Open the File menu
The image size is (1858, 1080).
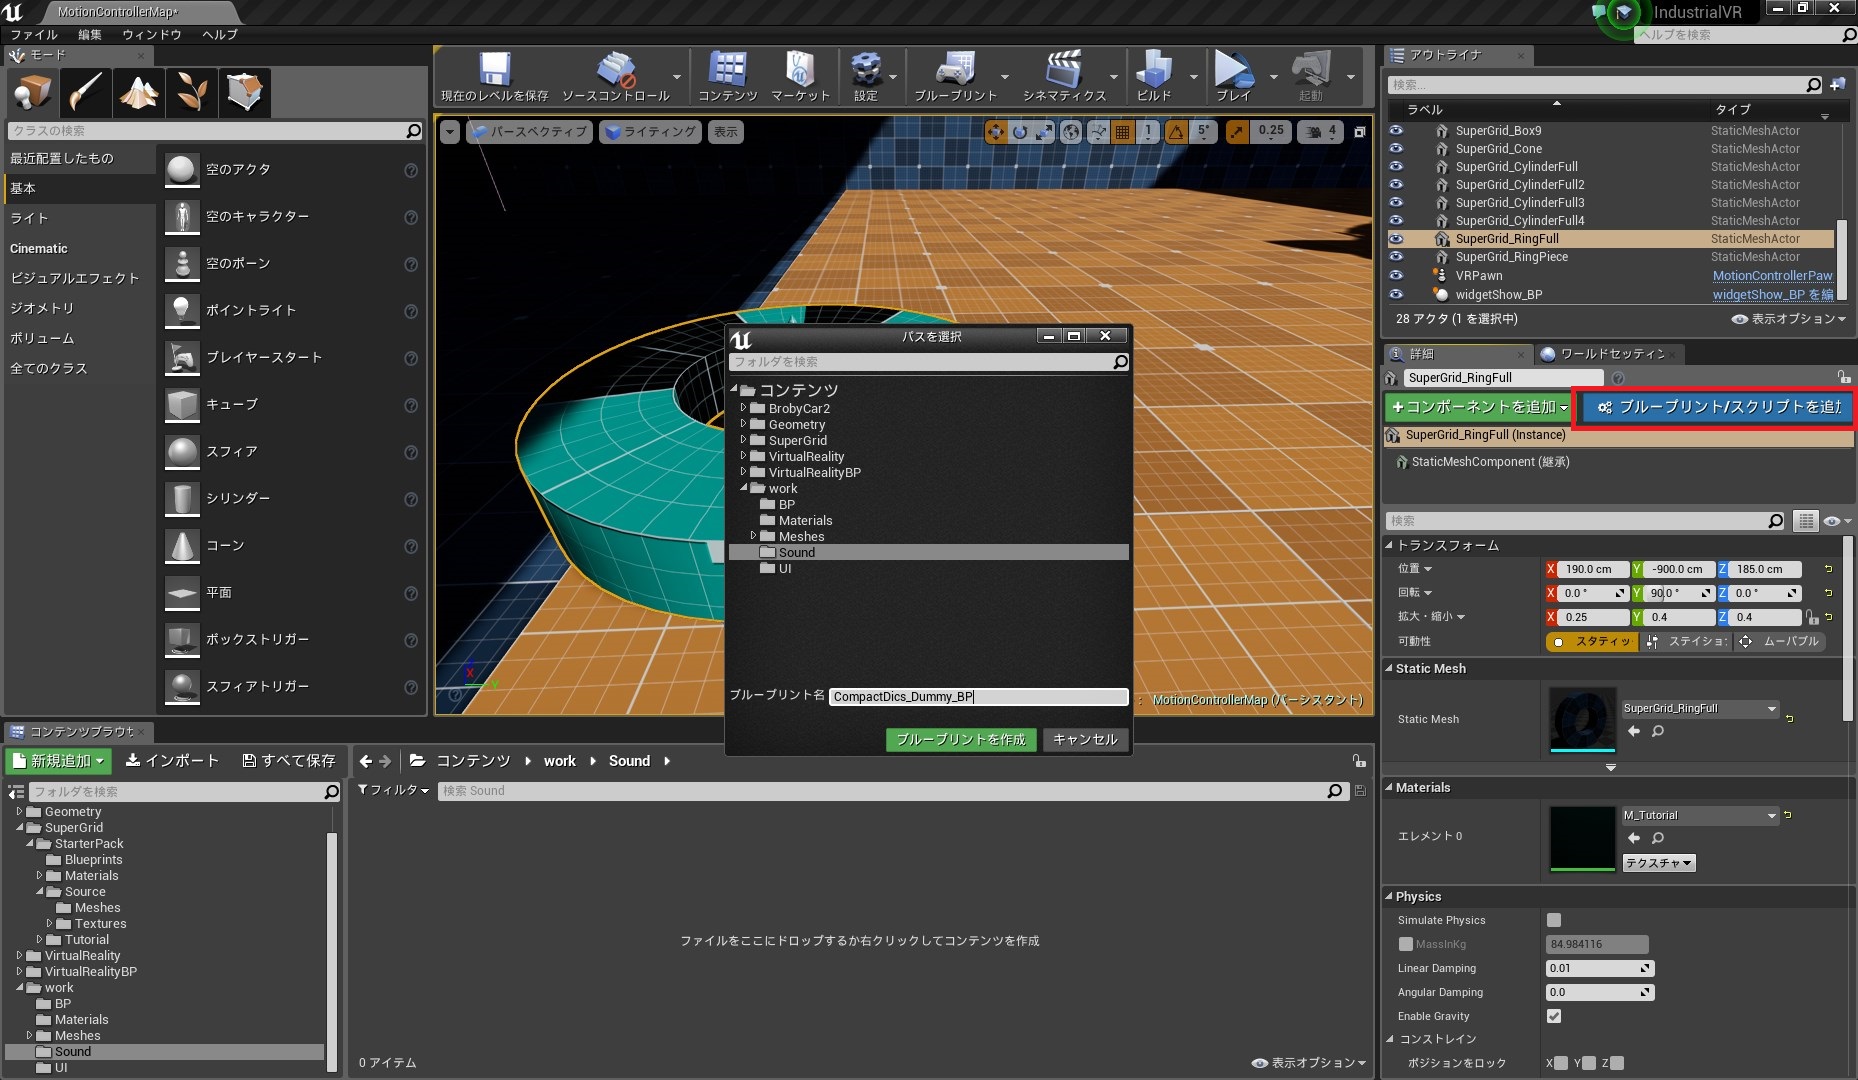point(34,34)
